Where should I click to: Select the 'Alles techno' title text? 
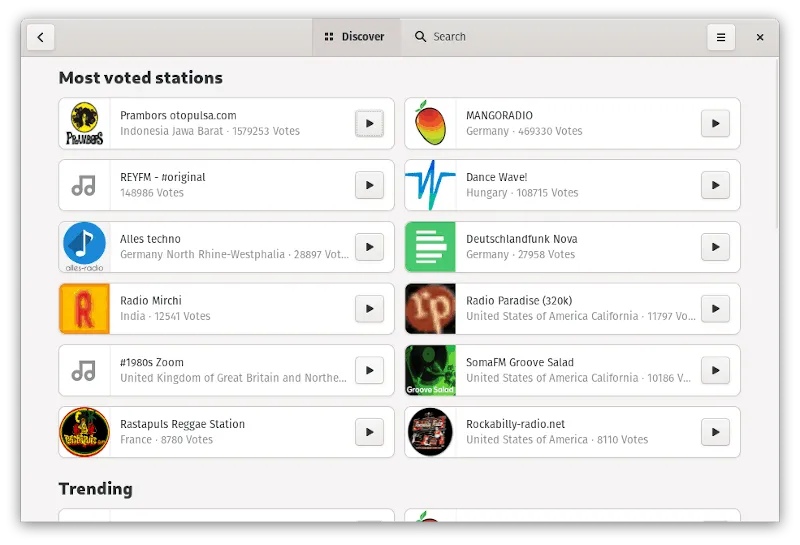coord(150,239)
